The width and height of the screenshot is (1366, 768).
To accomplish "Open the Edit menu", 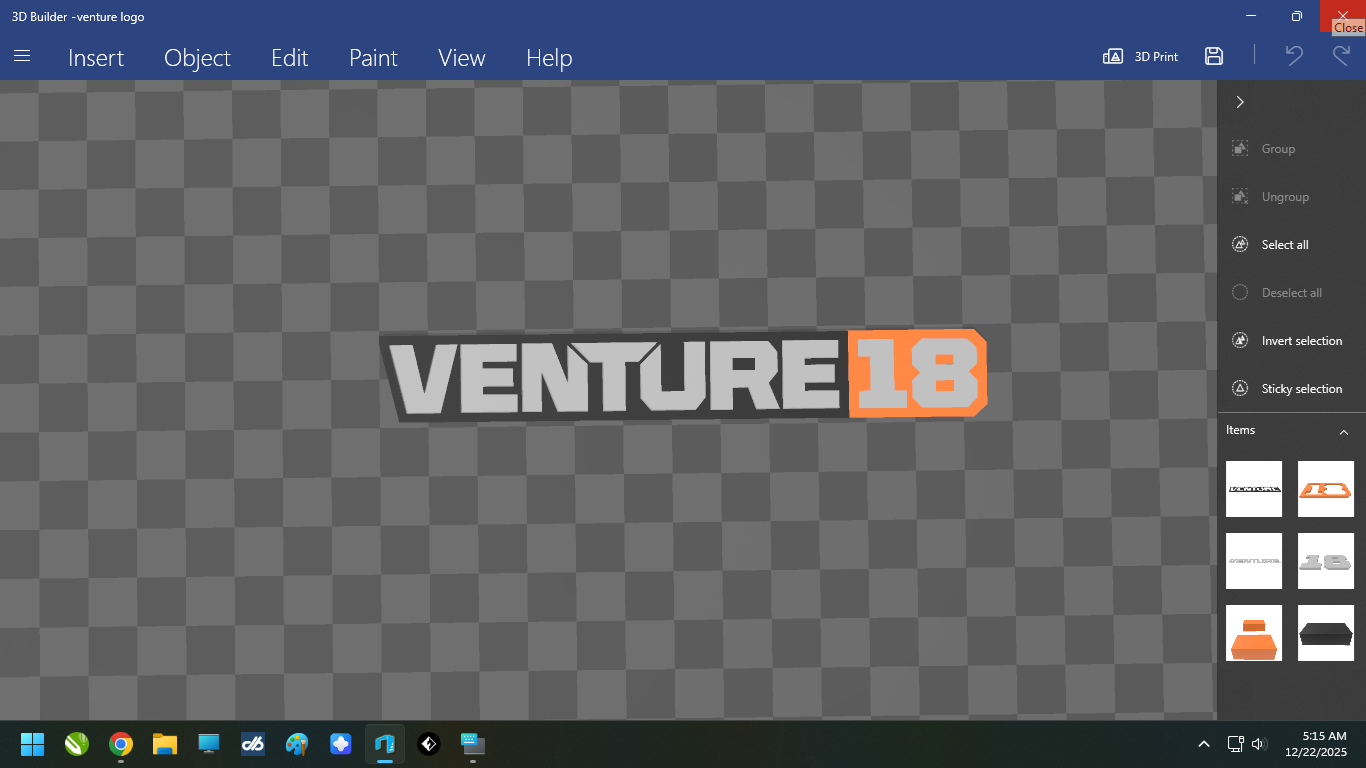I will pos(290,58).
